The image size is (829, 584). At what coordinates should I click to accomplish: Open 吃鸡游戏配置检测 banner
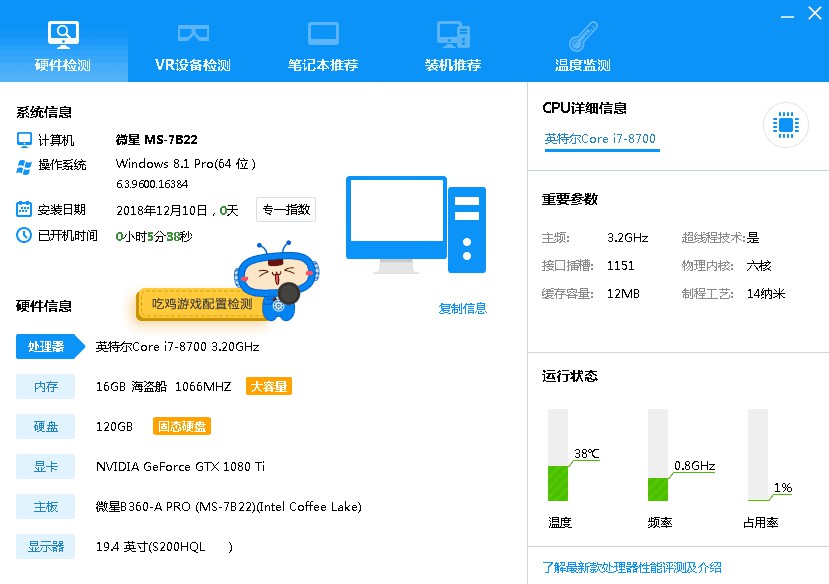(201, 304)
